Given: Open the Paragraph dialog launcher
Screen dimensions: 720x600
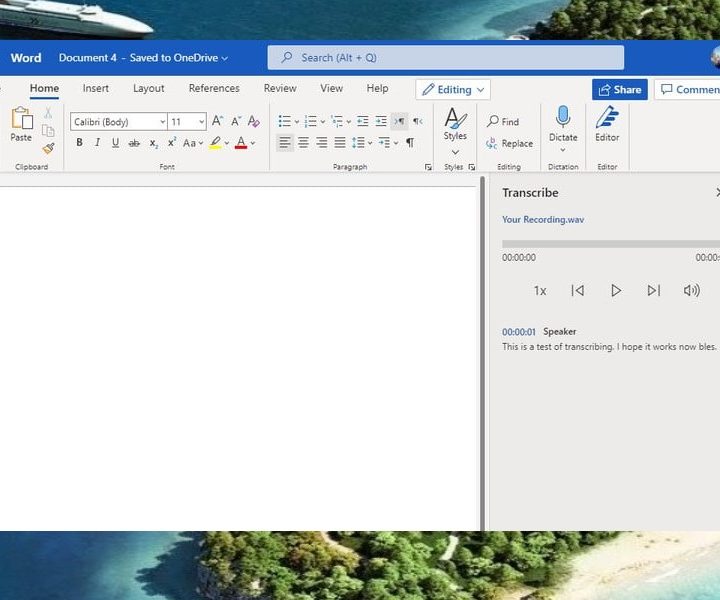Looking at the screenshot, I should tap(428, 167).
